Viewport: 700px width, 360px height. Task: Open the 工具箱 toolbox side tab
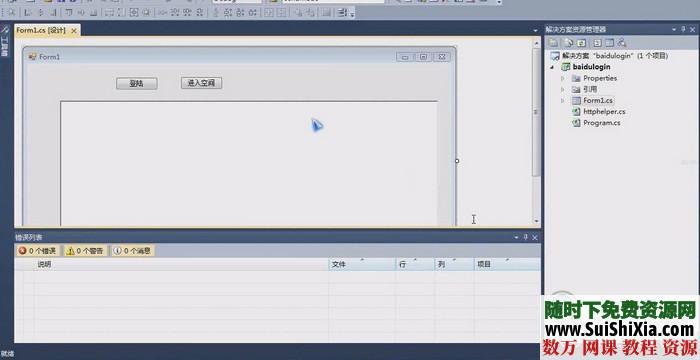(x=4, y=42)
